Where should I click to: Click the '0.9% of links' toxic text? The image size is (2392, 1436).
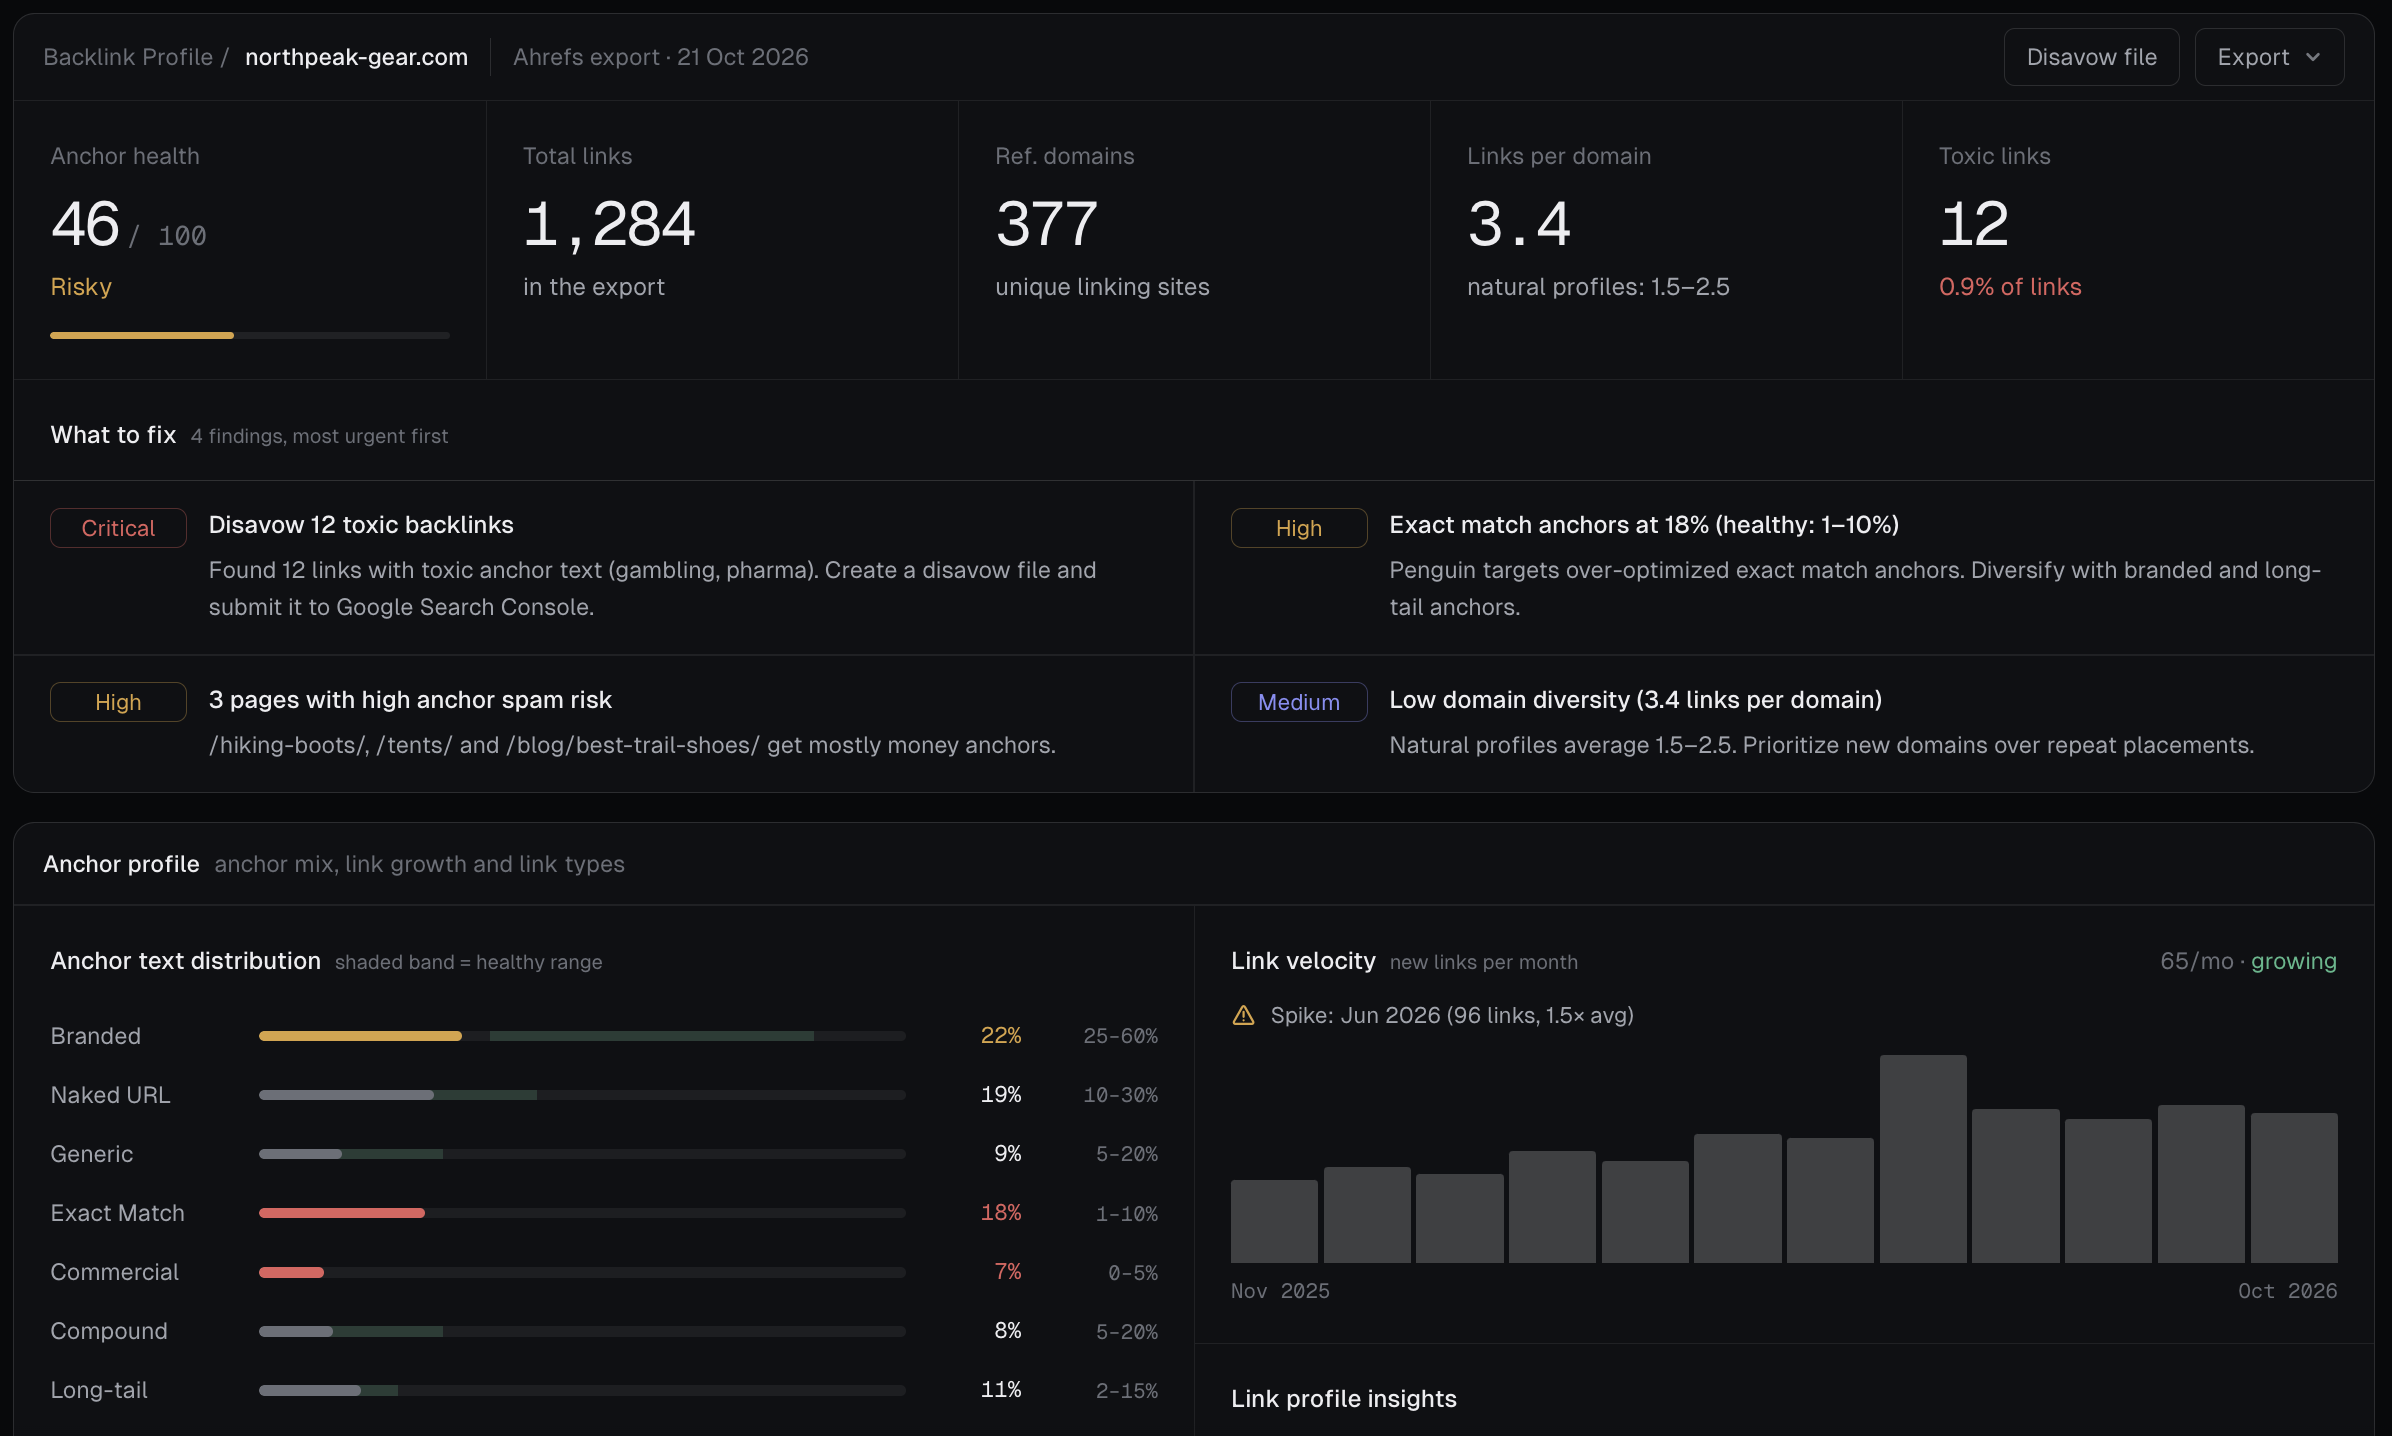[x=2010, y=287]
